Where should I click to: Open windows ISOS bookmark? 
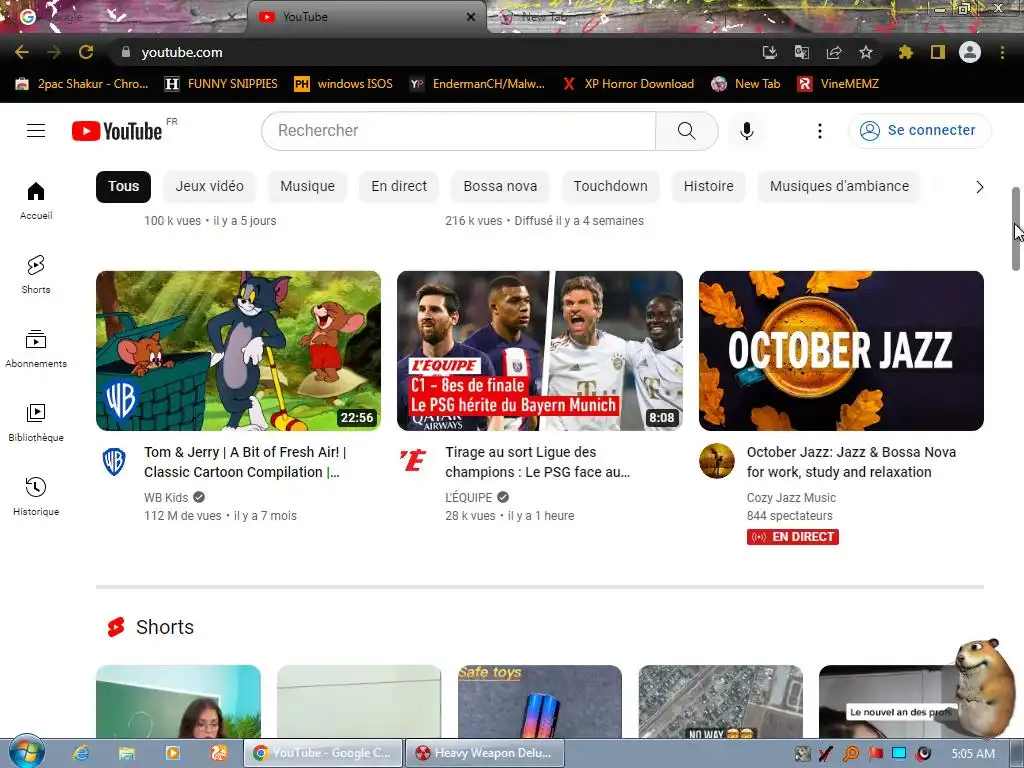pos(344,84)
